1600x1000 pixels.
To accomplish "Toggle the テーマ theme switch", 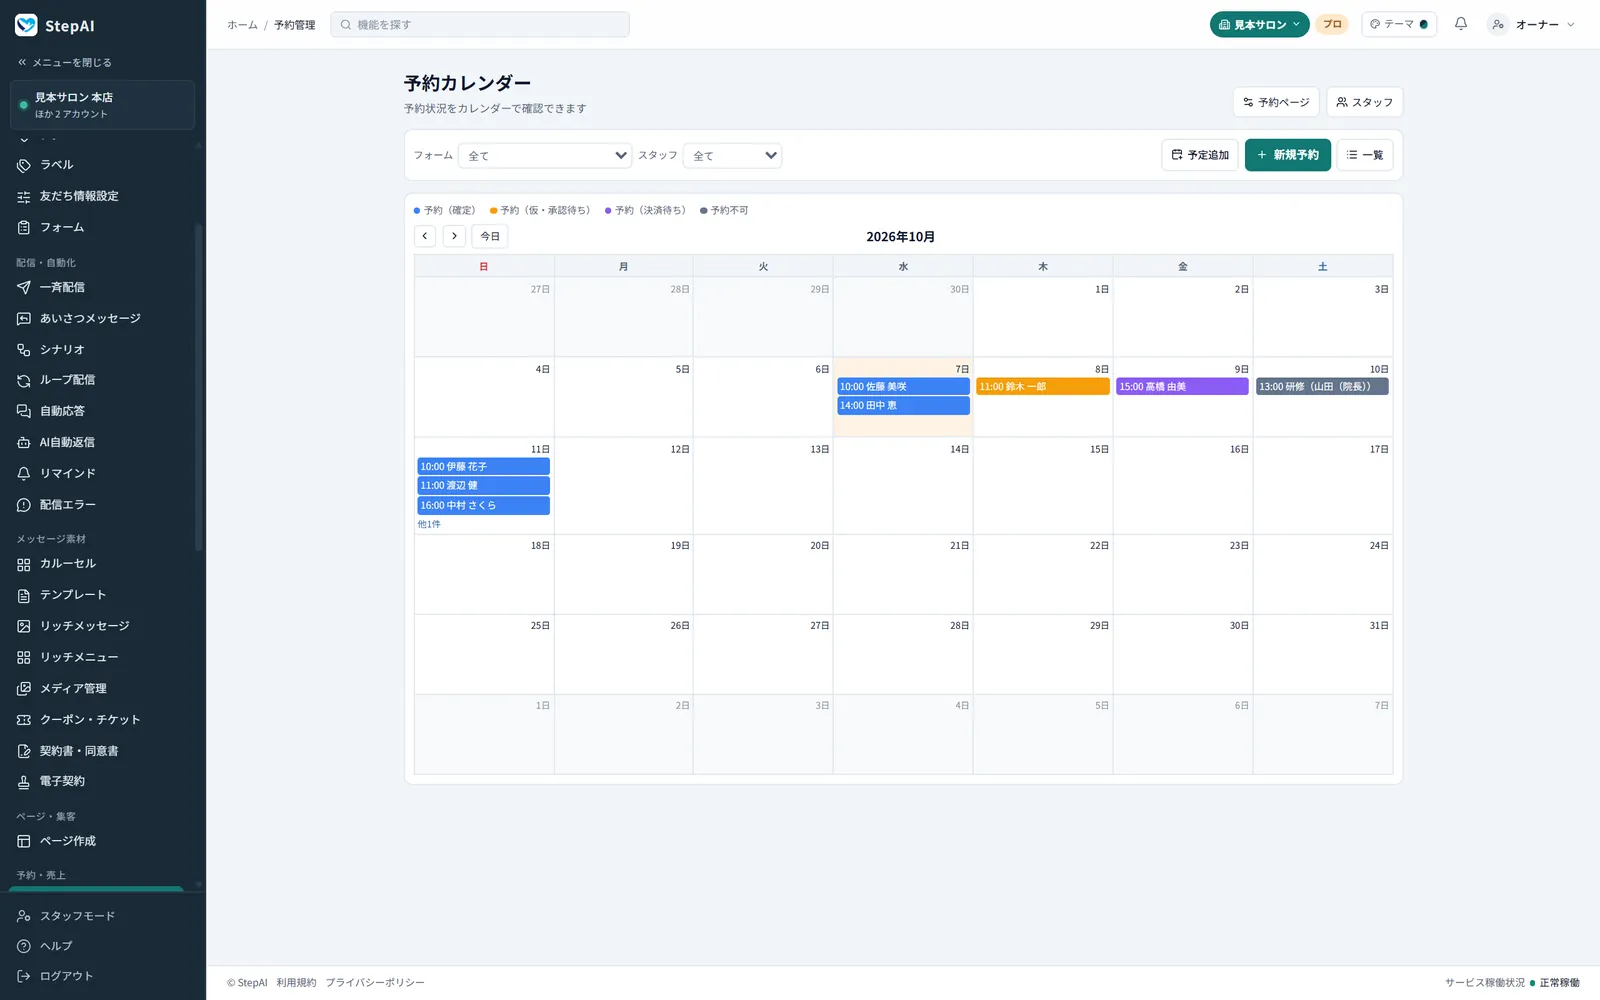I will tap(1399, 24).
